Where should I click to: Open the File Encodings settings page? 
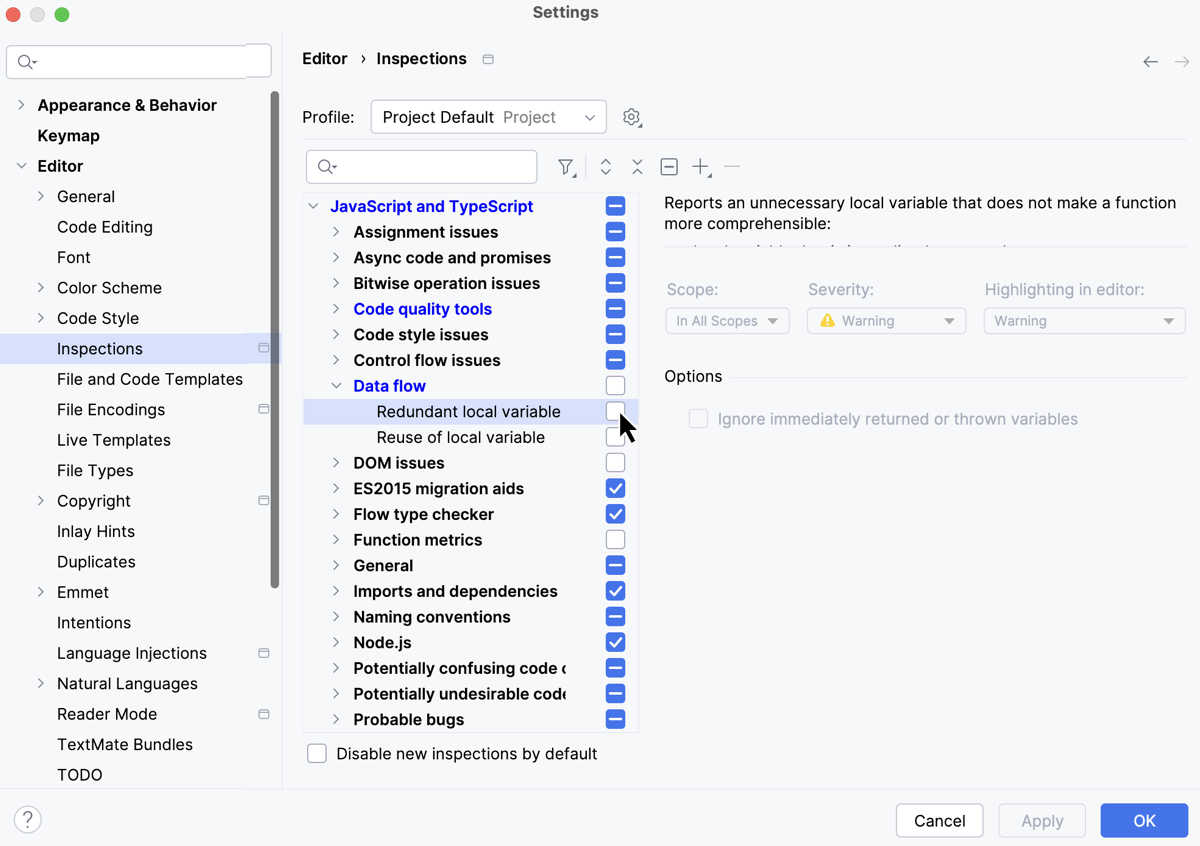pos(110,409)
